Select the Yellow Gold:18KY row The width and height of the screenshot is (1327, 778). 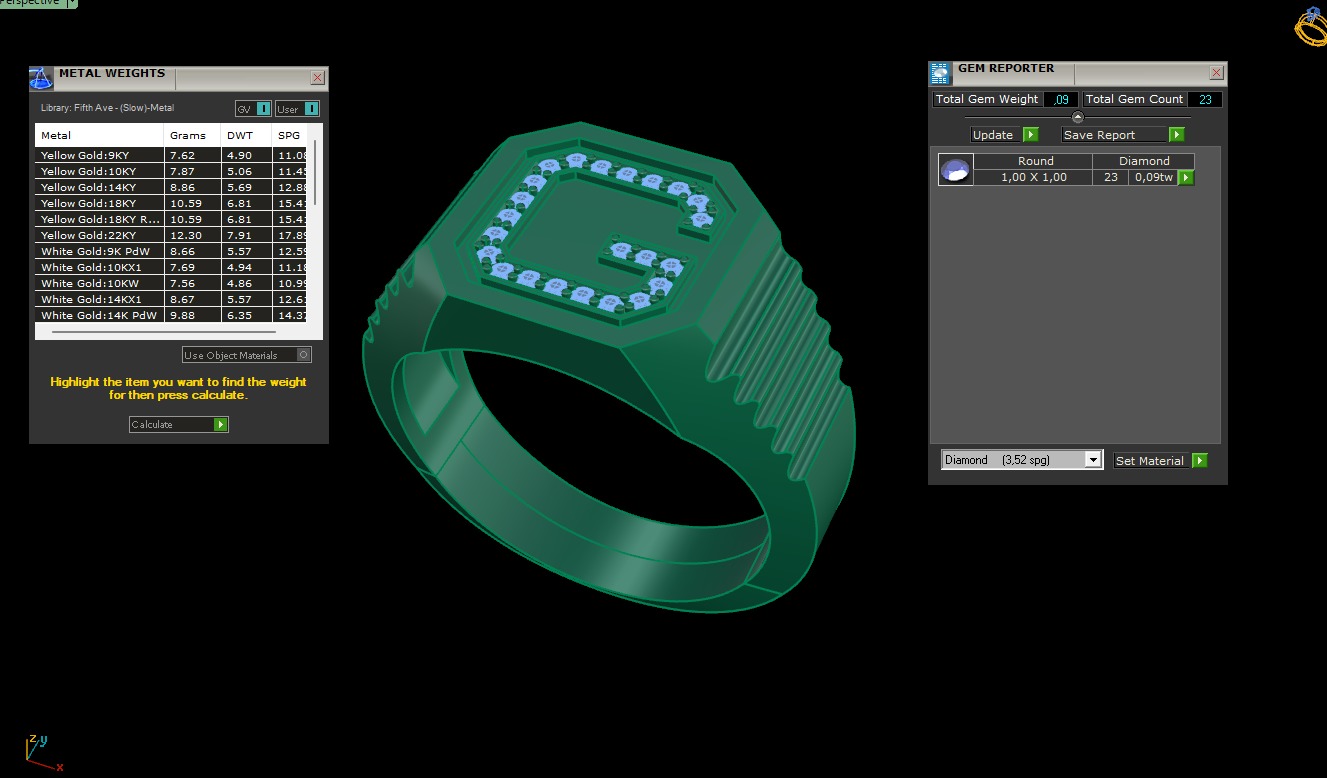pyautogui.click(x=171, y=203)
